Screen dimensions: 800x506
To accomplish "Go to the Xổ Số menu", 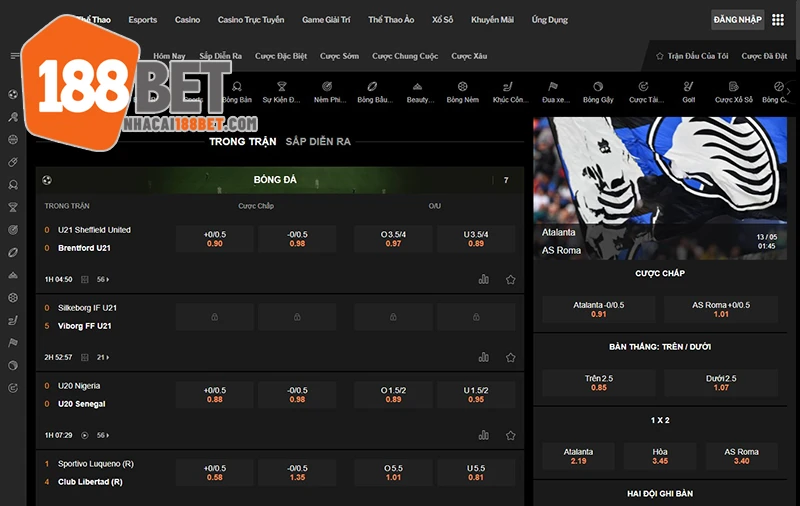I will (442, 20).
